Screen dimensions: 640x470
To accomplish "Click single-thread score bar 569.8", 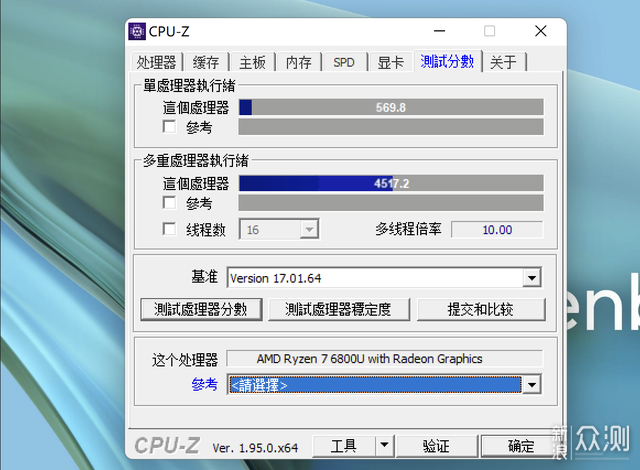I will click(391, 107).
